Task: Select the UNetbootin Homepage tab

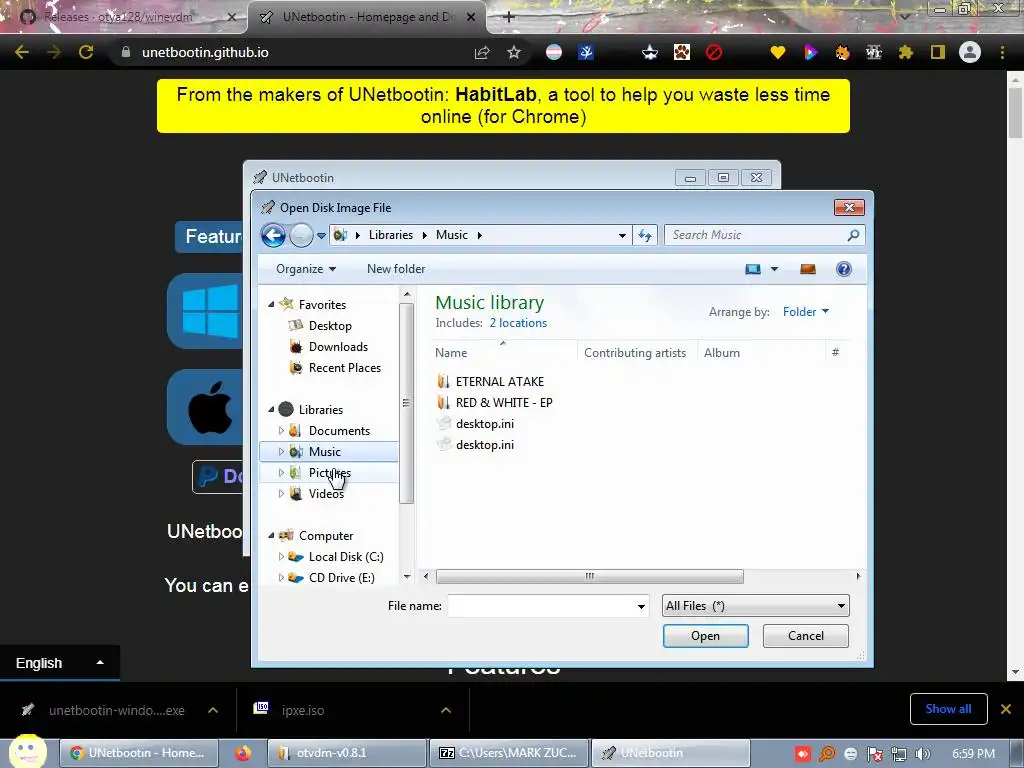Action: pos(367,17)
